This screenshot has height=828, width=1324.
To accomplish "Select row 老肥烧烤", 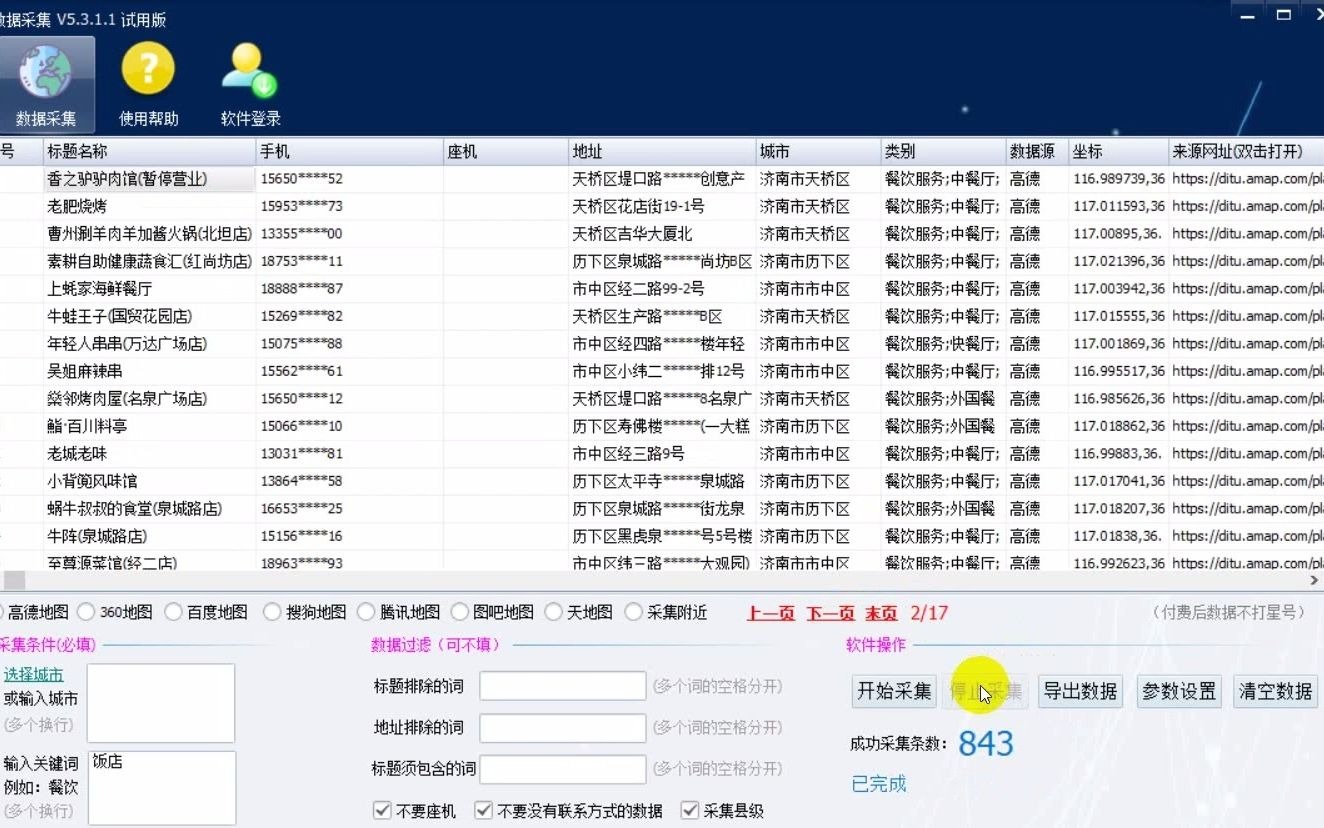I will point(660,206).
